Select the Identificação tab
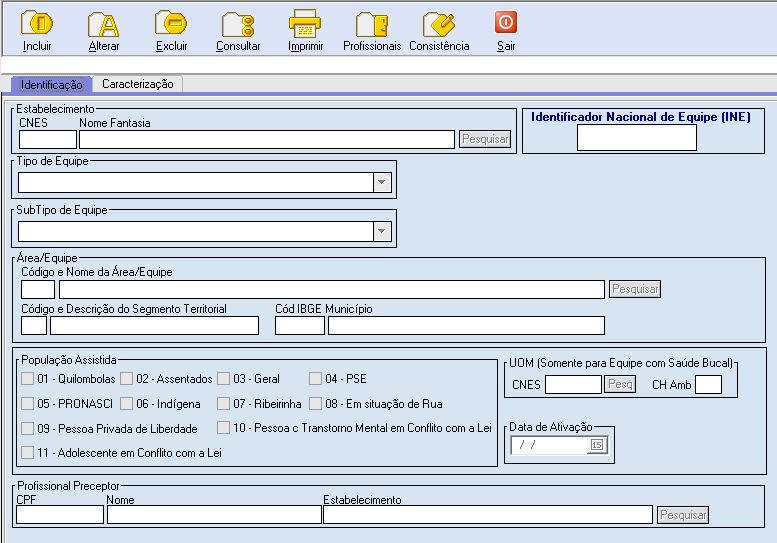Image resolution: width=777 pixels, height=543 pixels. (x=51, y=86)
